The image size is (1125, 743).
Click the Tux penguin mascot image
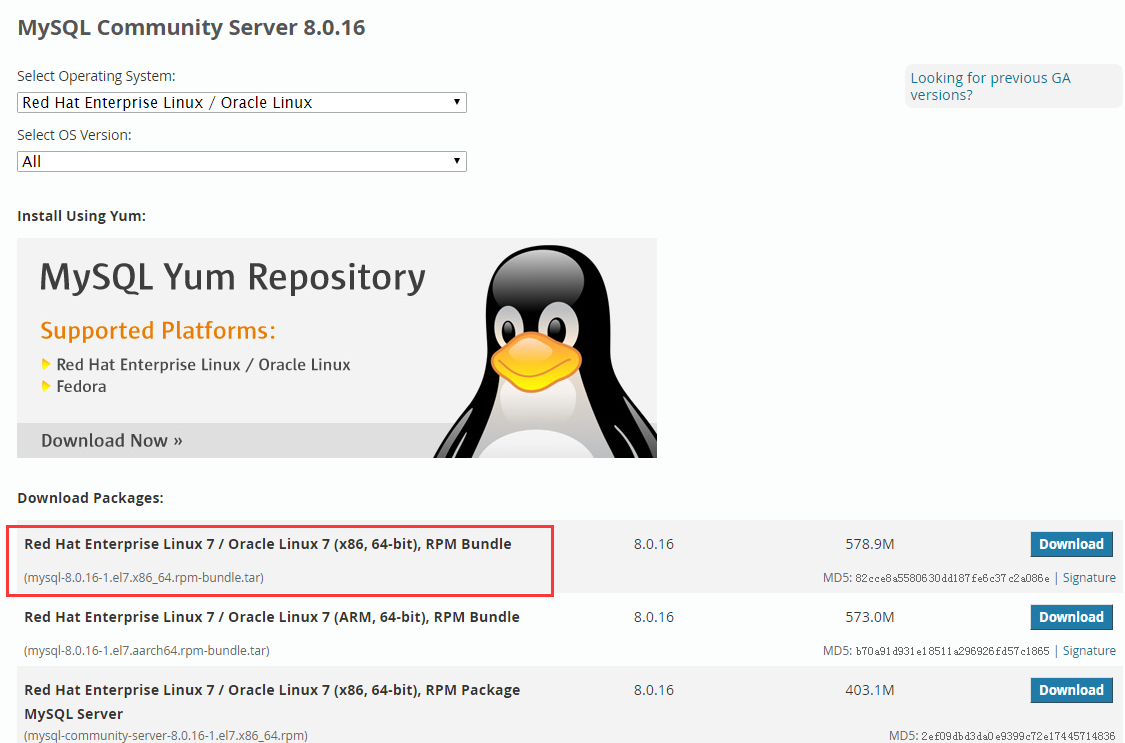545,350
